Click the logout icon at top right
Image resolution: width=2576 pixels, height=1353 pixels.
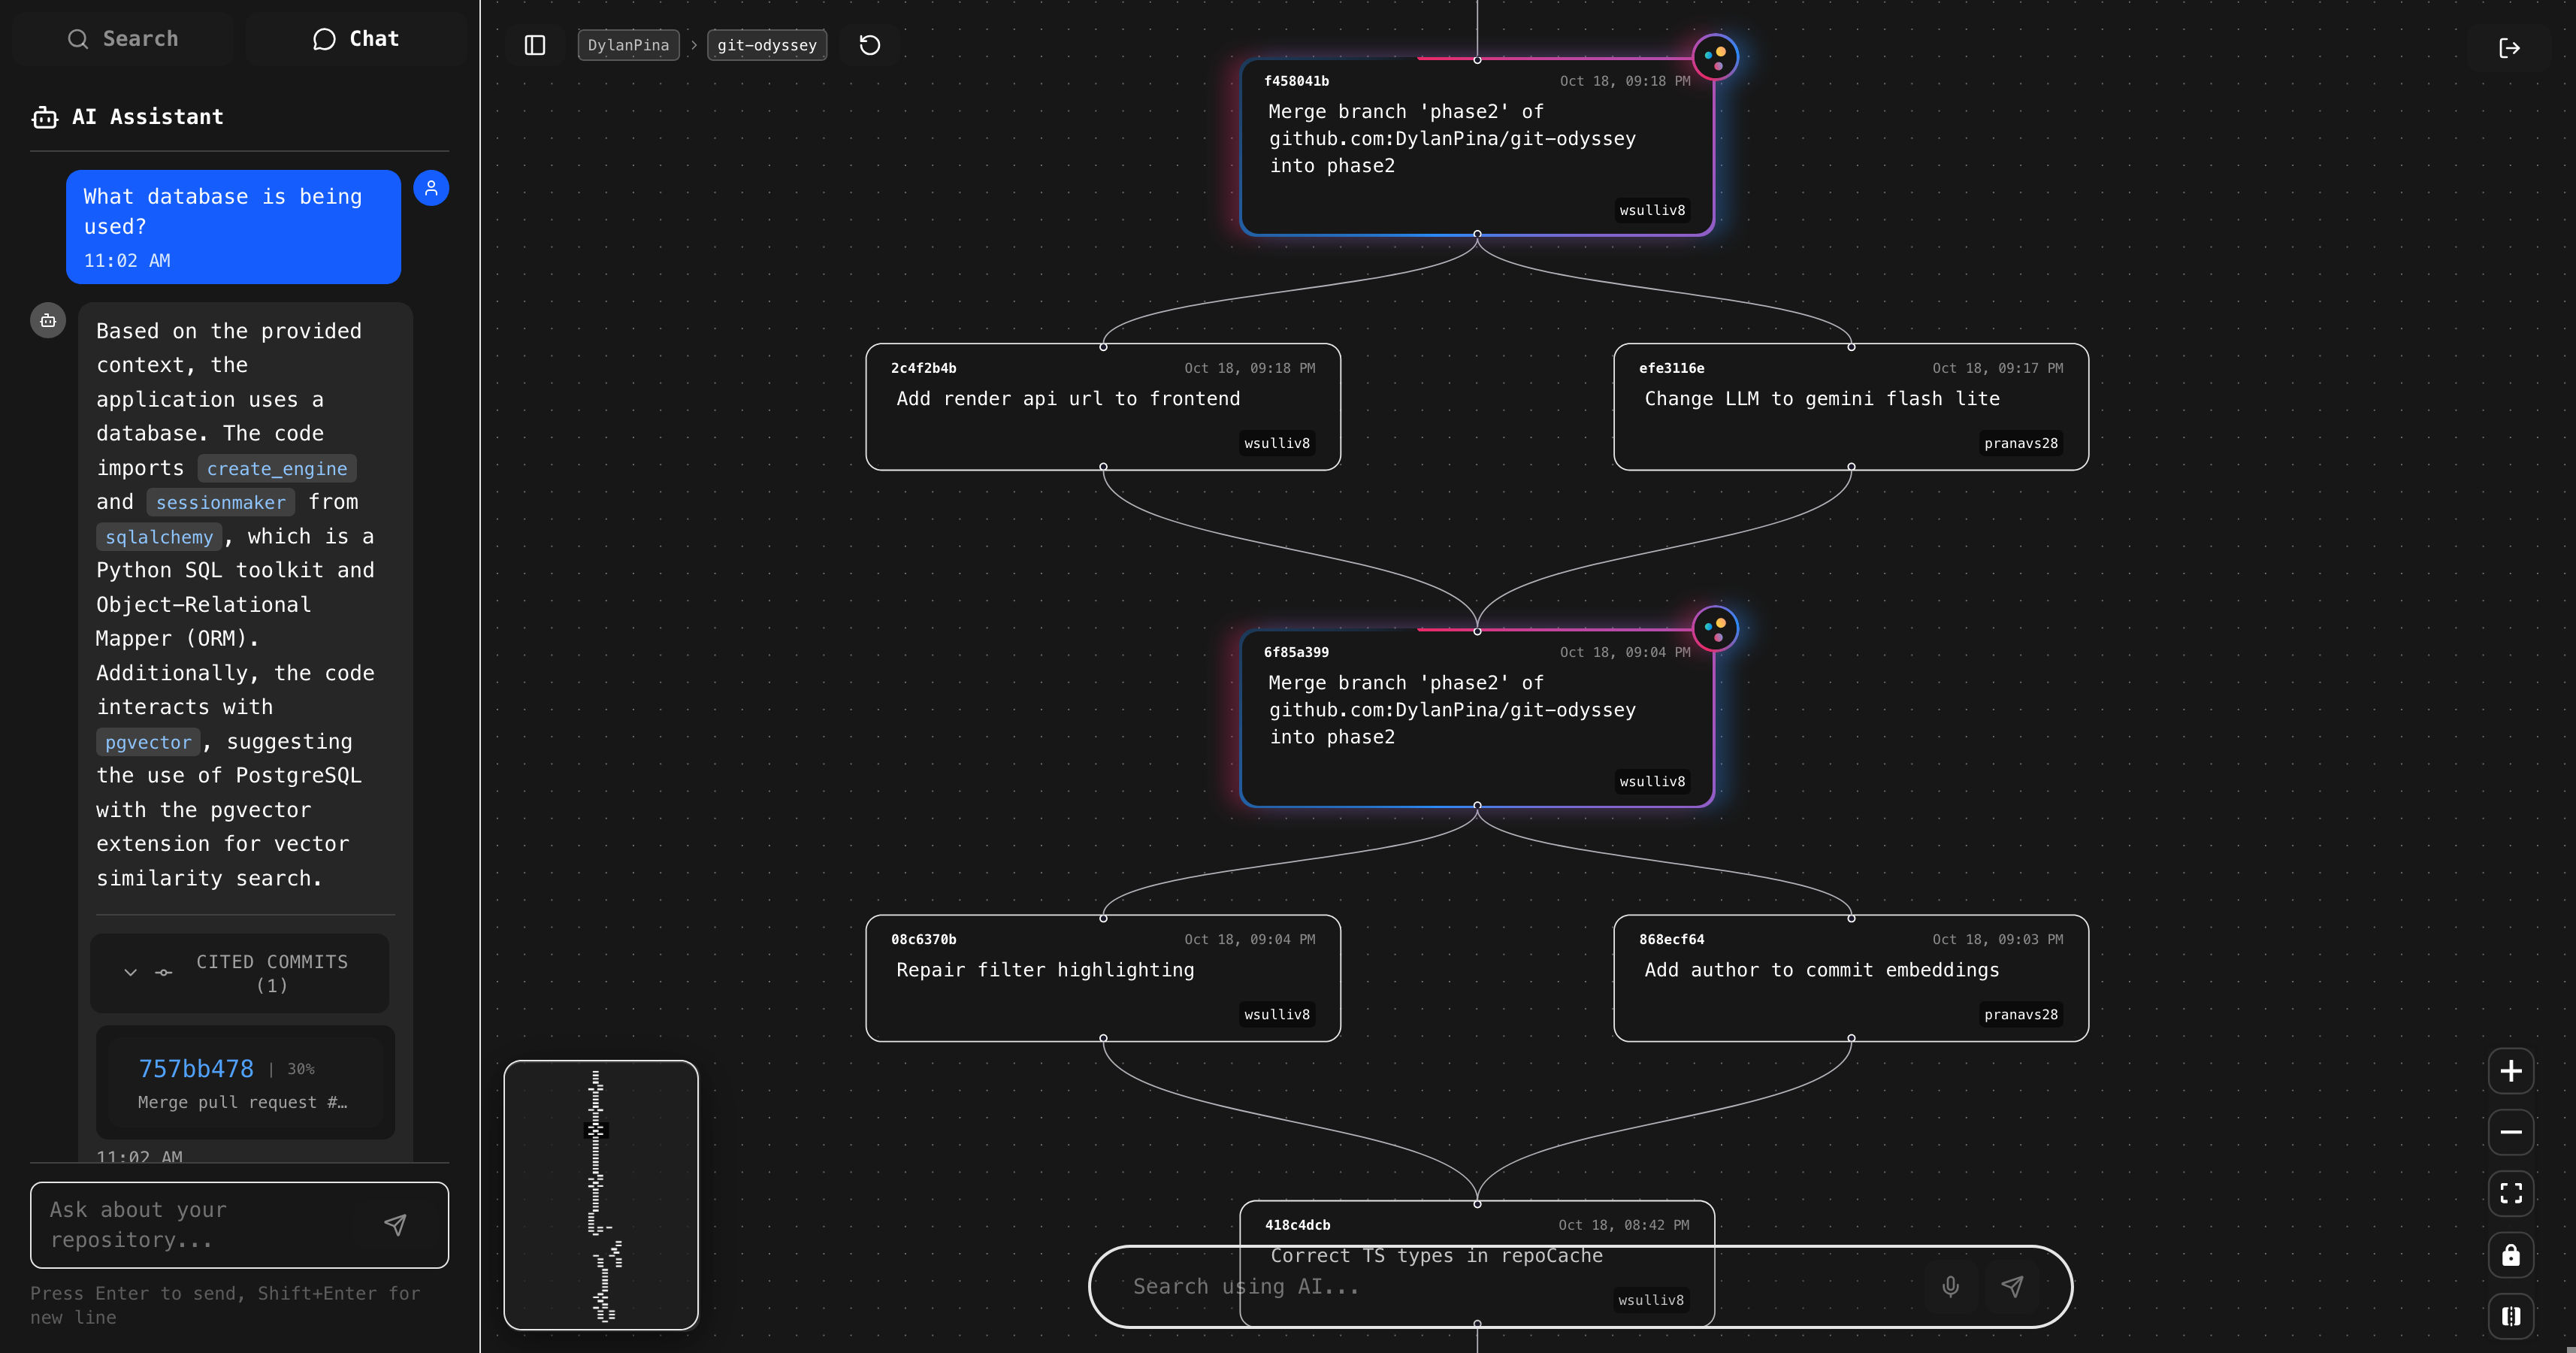pos(2509,48)
